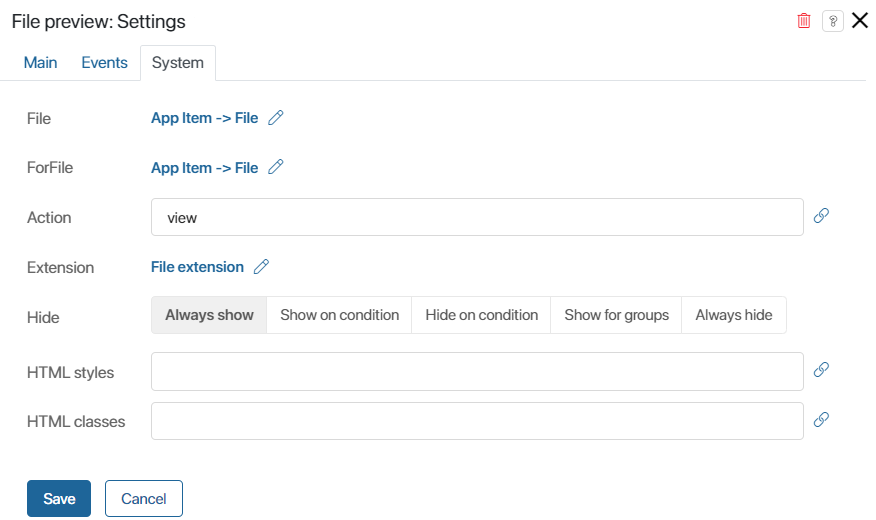
Task: Select the Show for groups option
Action: coord(616,315)
